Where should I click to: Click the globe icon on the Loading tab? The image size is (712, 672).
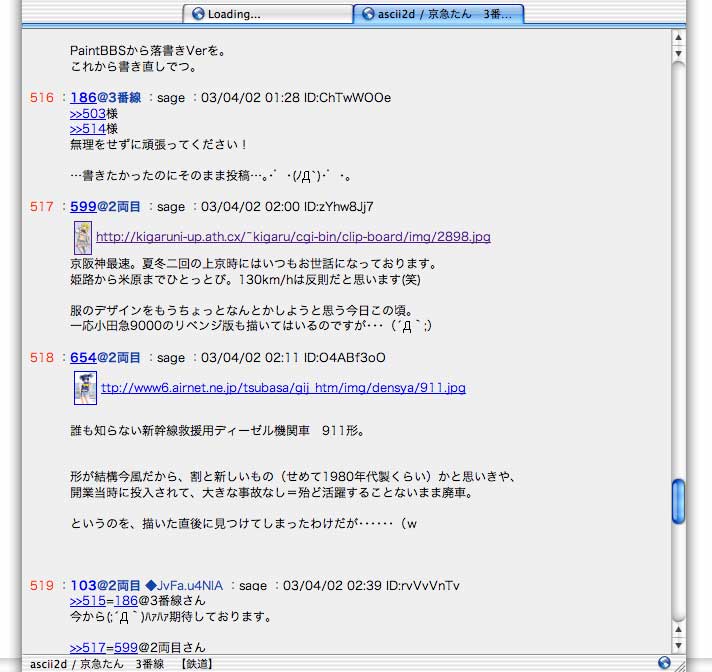pyautogui.click(x=198, y=14)
